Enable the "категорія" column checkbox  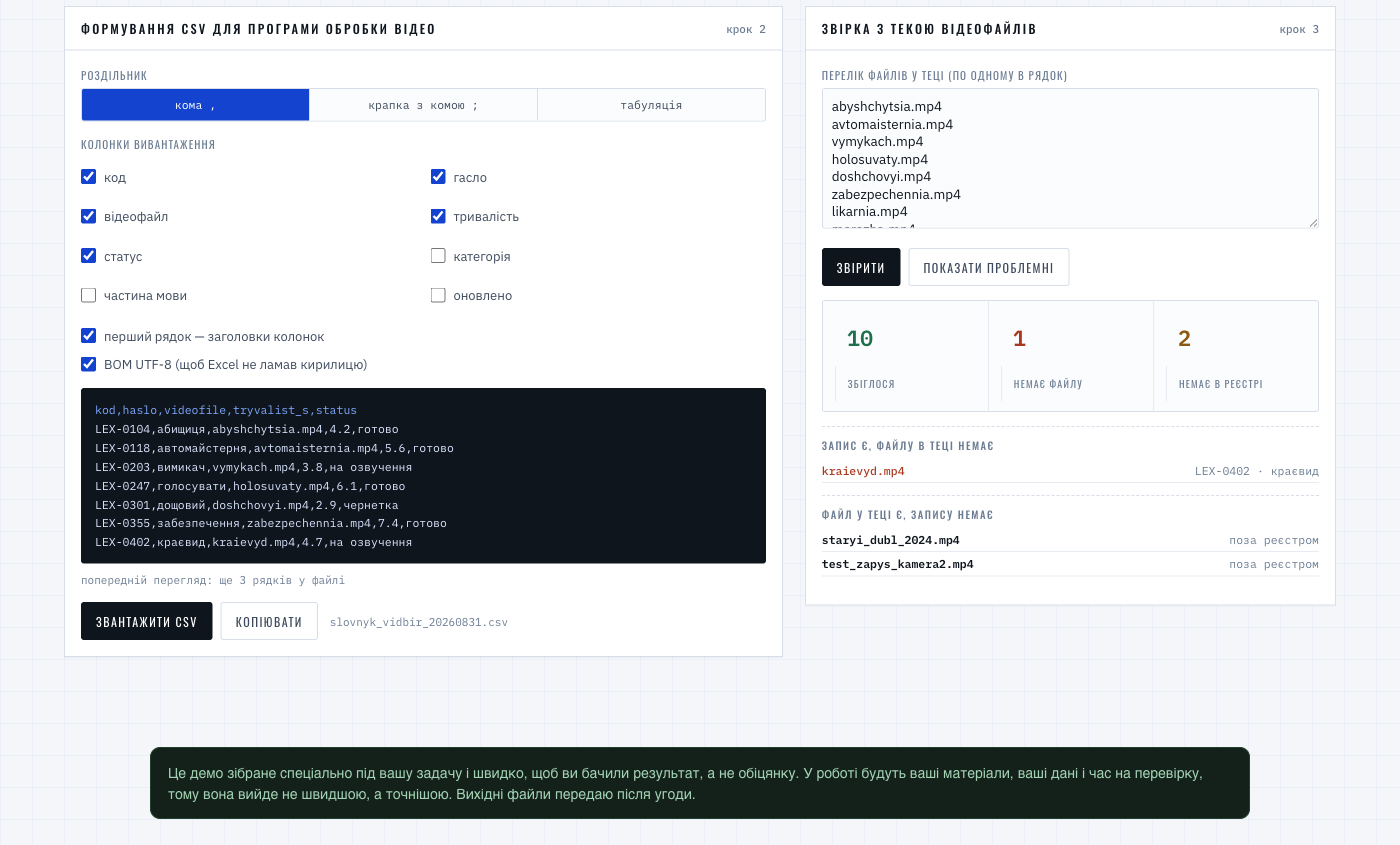(x=438, y=256)
